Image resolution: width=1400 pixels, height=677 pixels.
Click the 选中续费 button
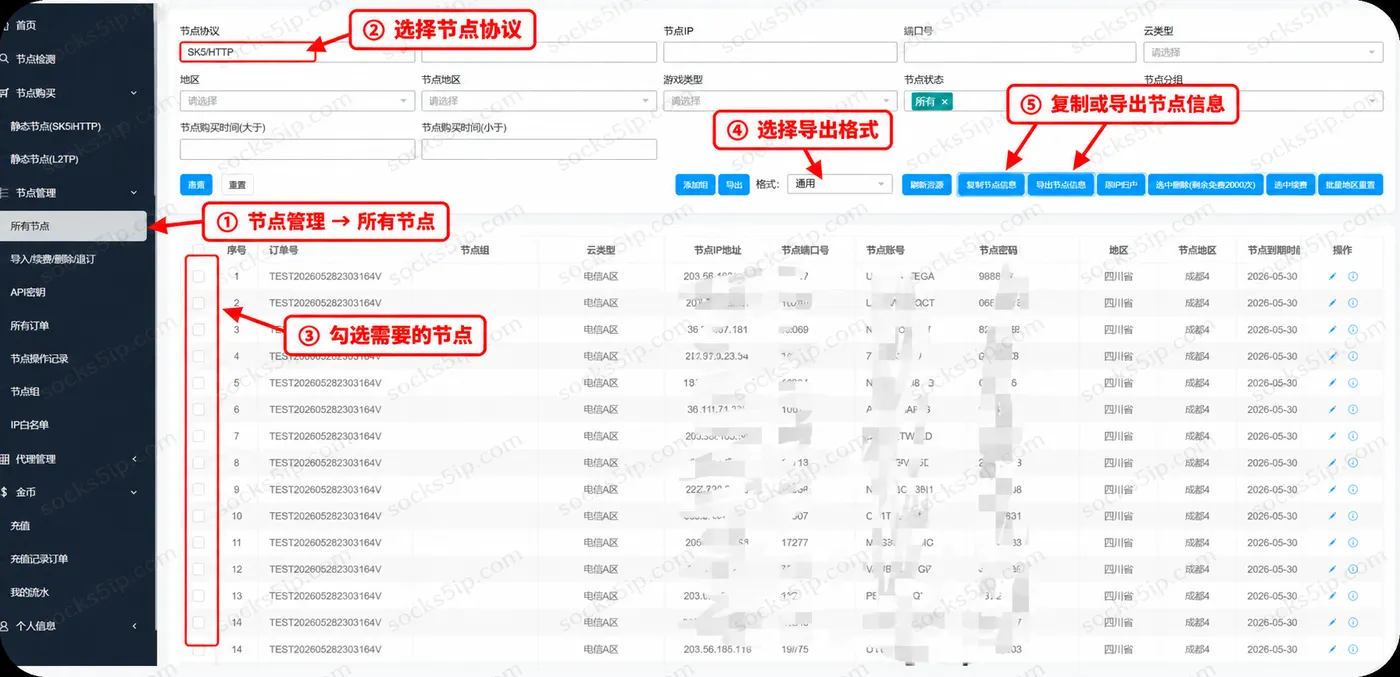(x=1290, y=185)
